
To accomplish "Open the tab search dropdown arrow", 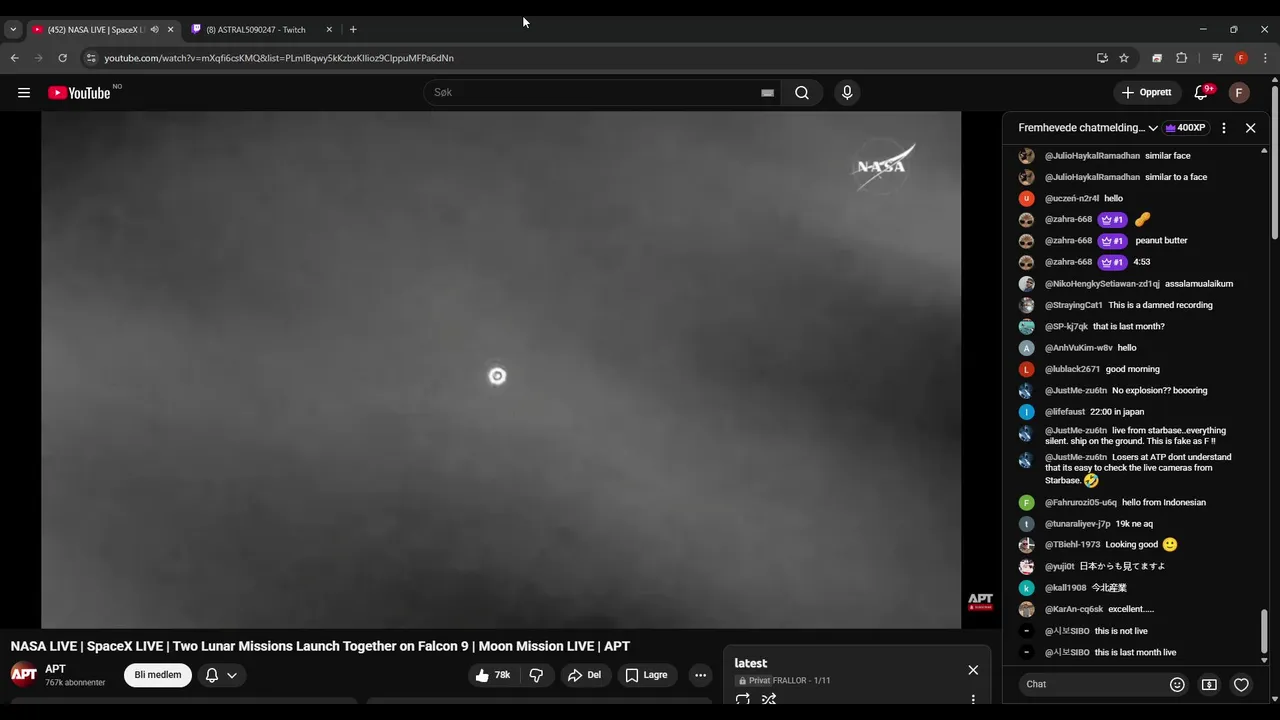I will [13, 30].
